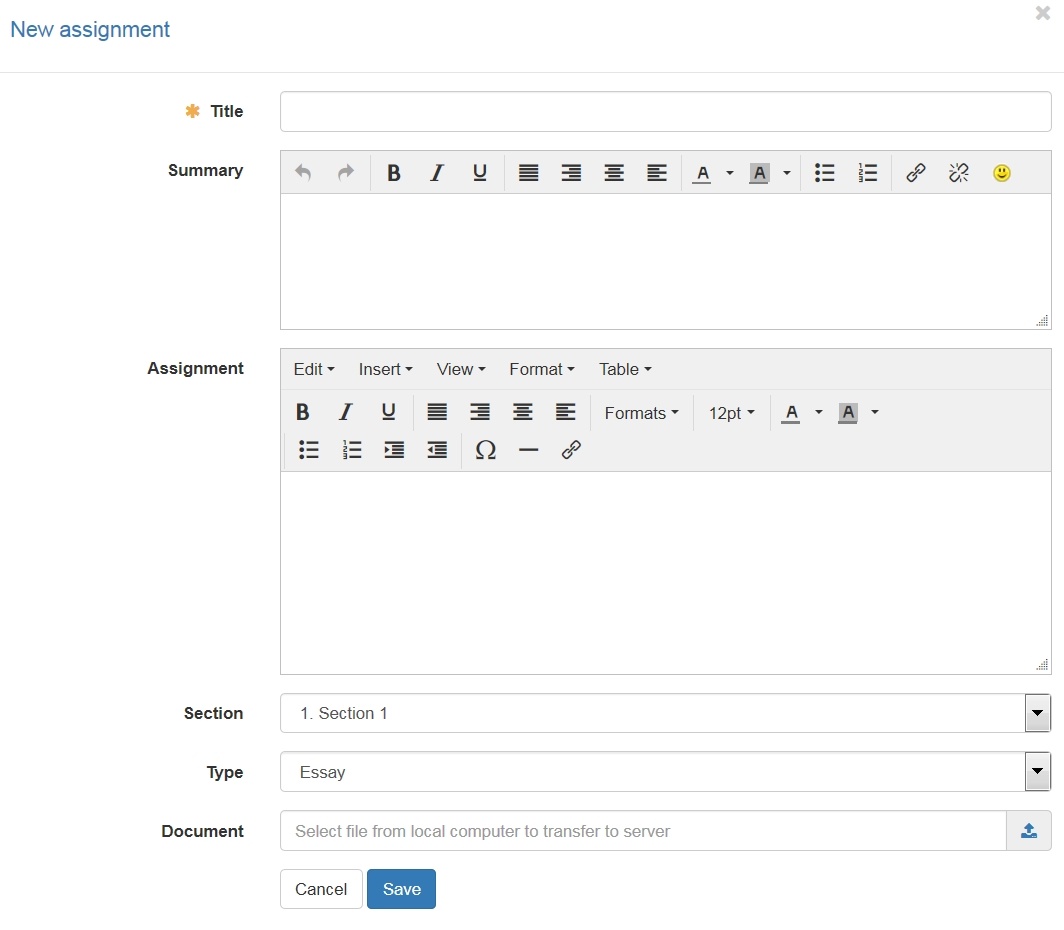Image resolution: width=1064 pixels, height=930 pixels.
Task: Click the upload icon beside the Document field
Action: pos(1029,831)
